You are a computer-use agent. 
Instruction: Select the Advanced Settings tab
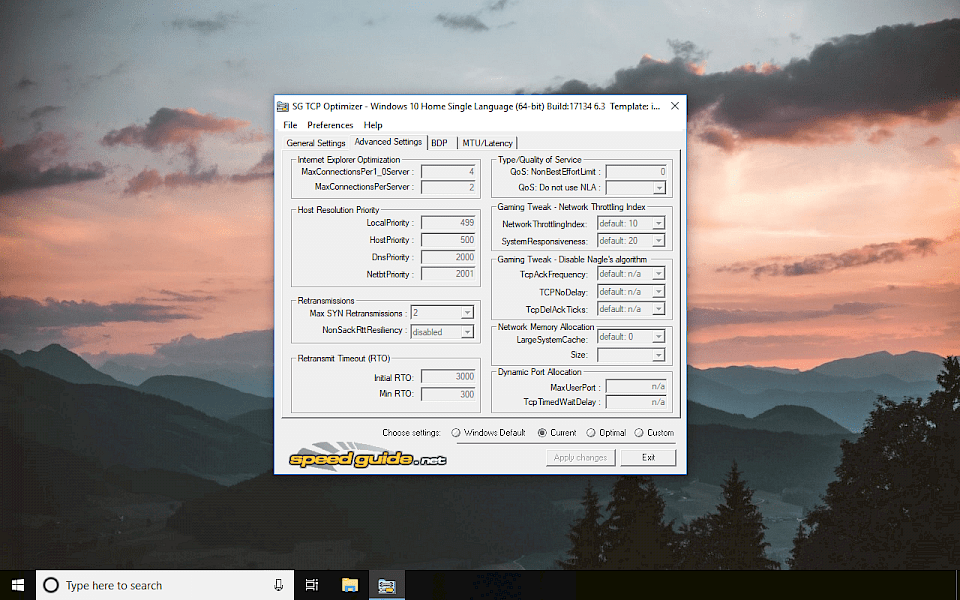tap(388, 142)
